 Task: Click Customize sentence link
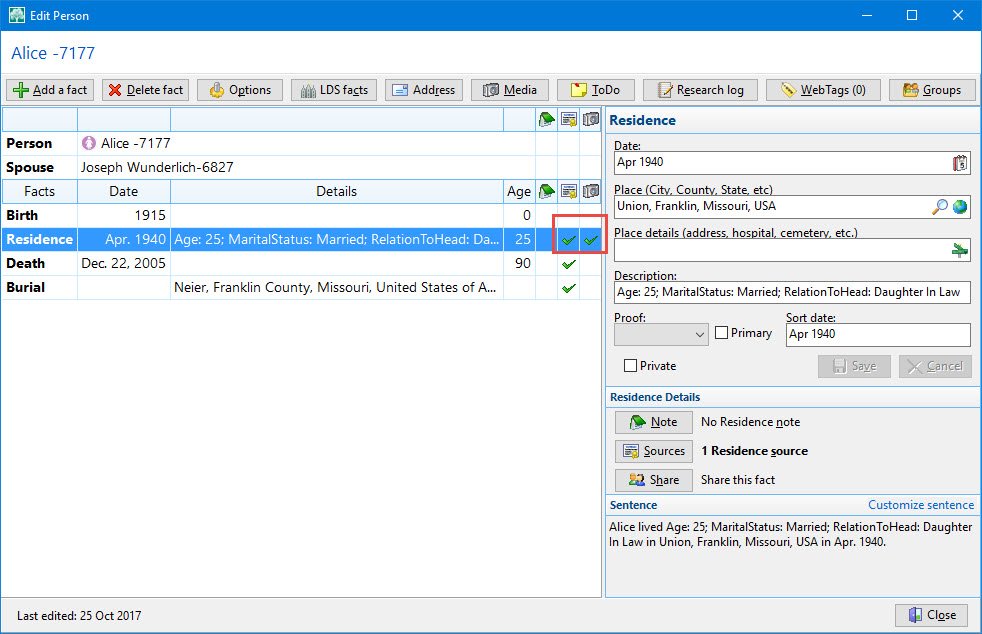[921, 505]
